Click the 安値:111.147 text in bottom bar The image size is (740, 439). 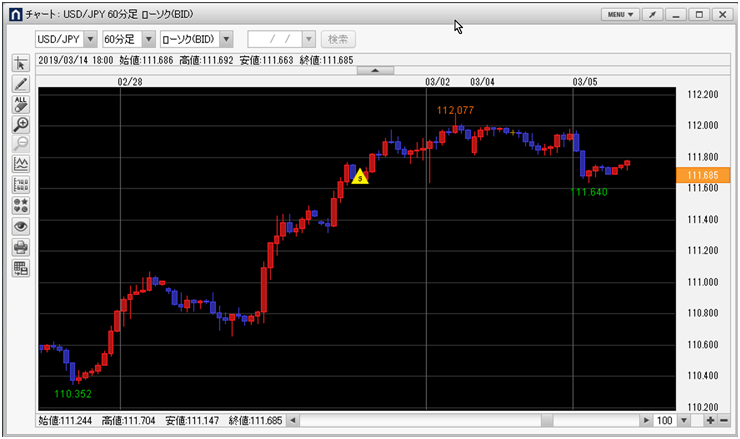[192, 421]
